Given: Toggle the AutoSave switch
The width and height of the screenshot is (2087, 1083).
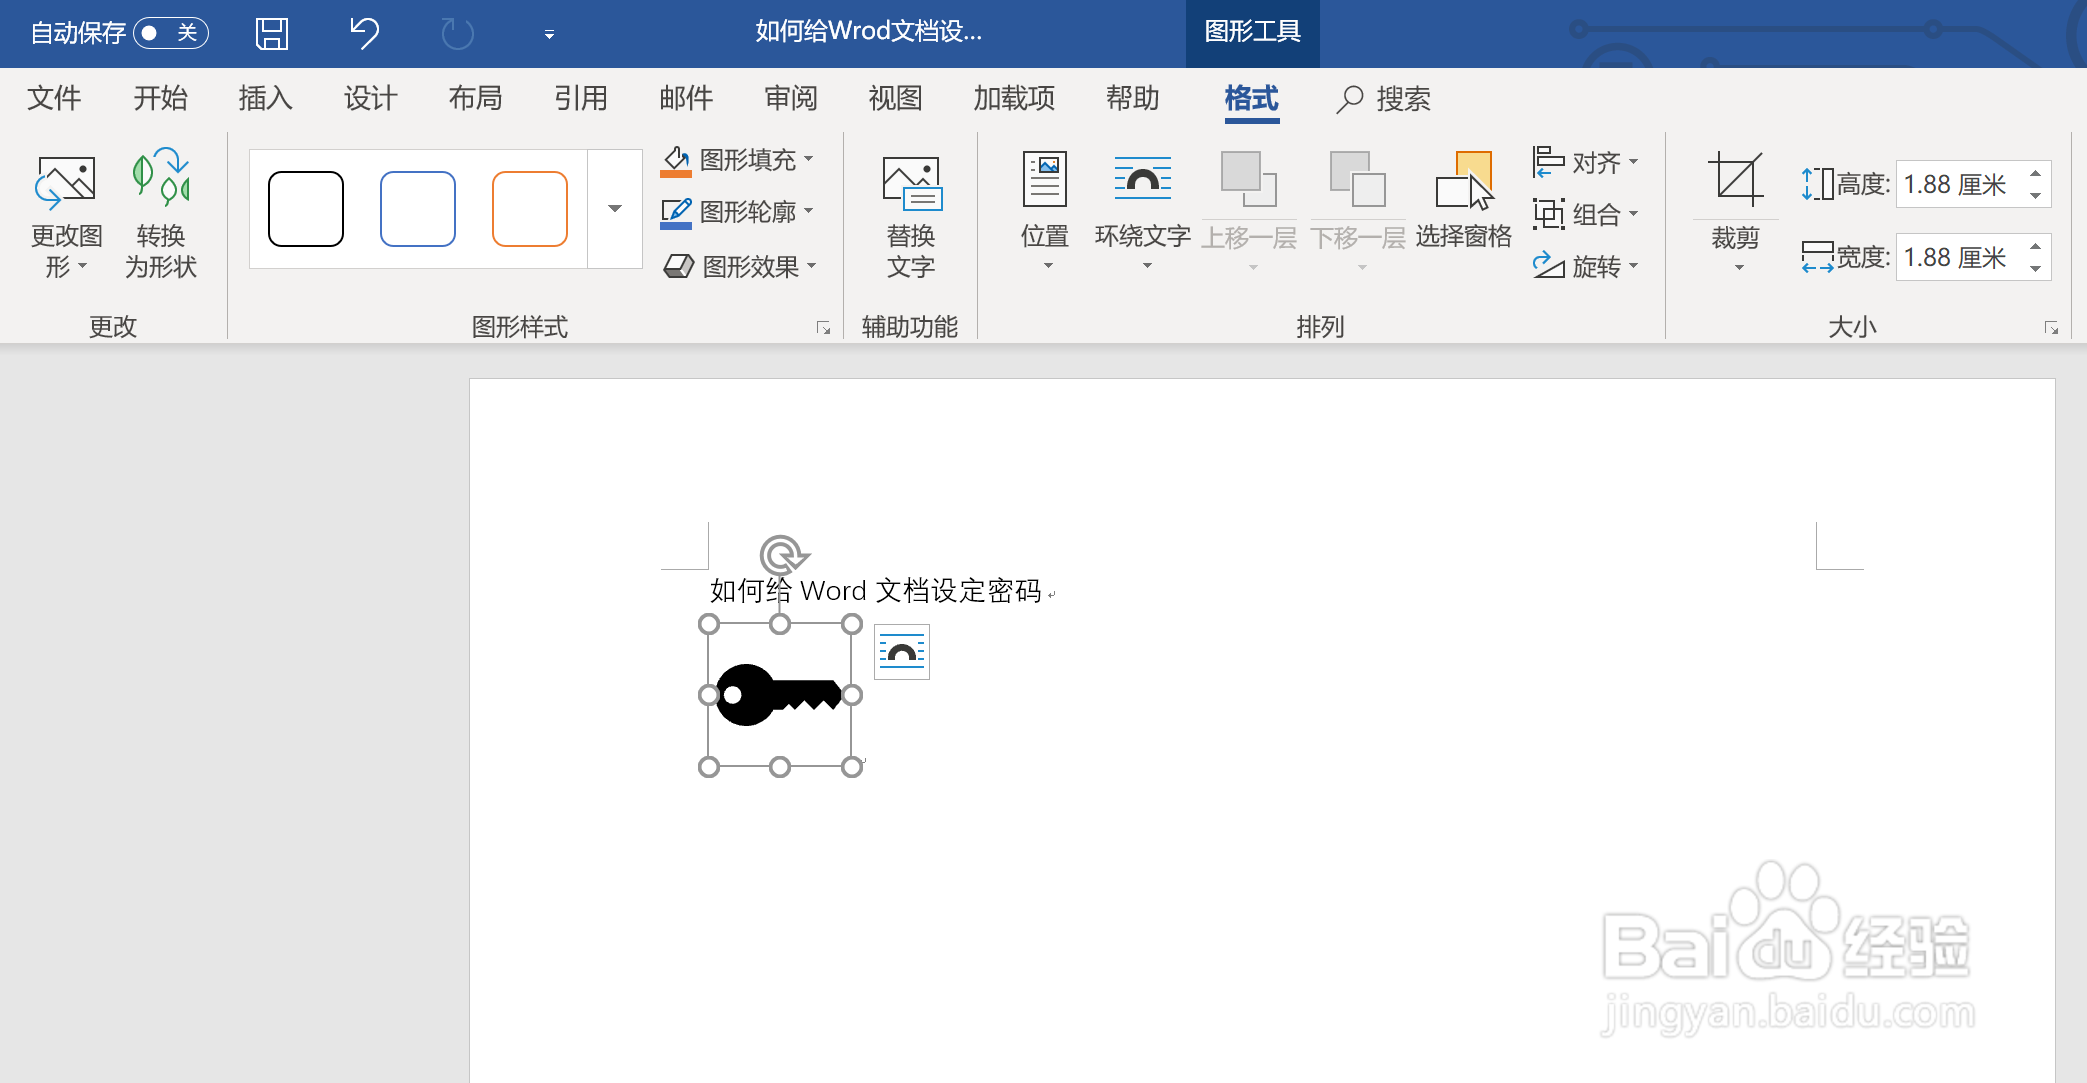Looking at the screenshot, I should [x=170, y=33].
